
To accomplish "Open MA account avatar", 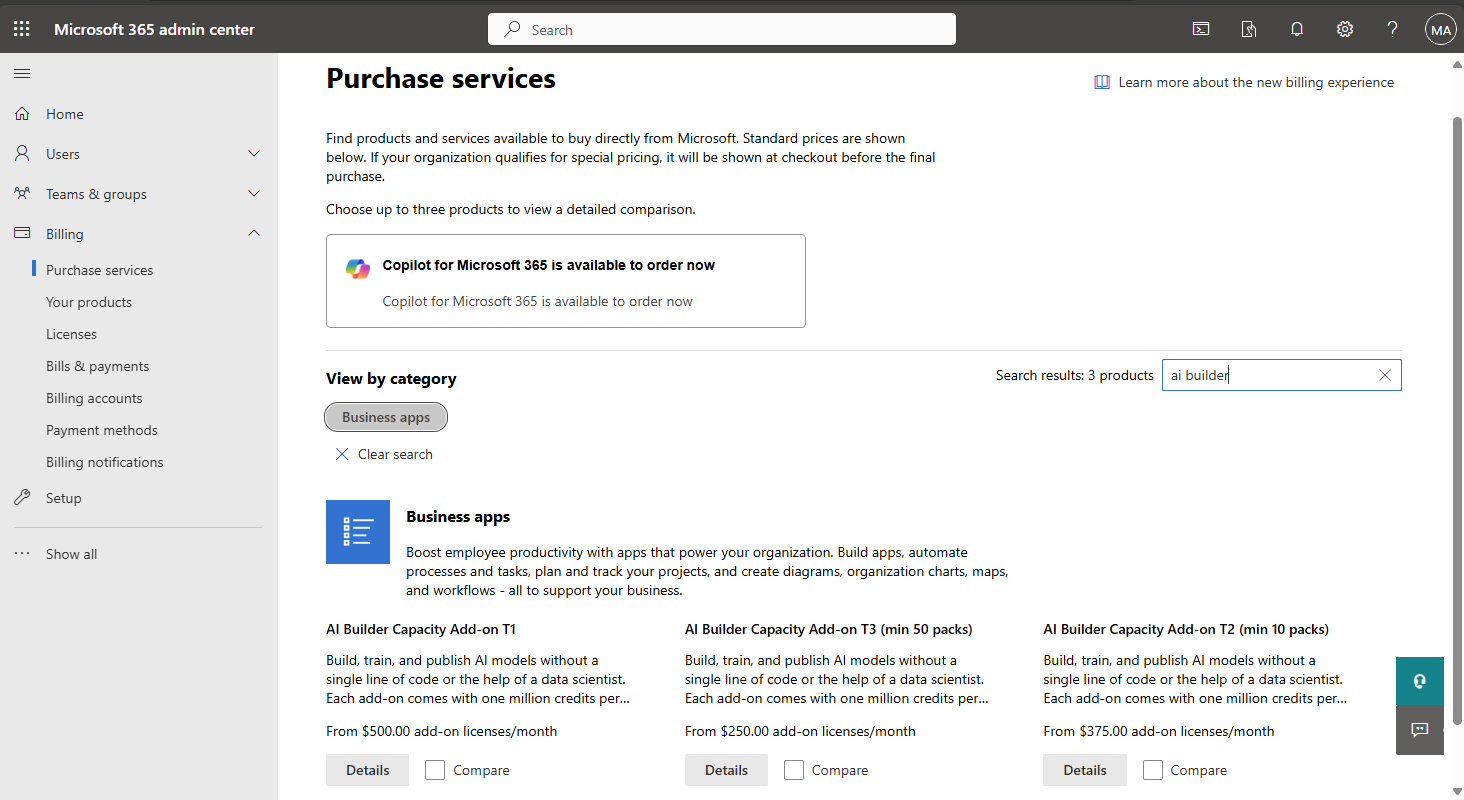I will pos(1441,30).
